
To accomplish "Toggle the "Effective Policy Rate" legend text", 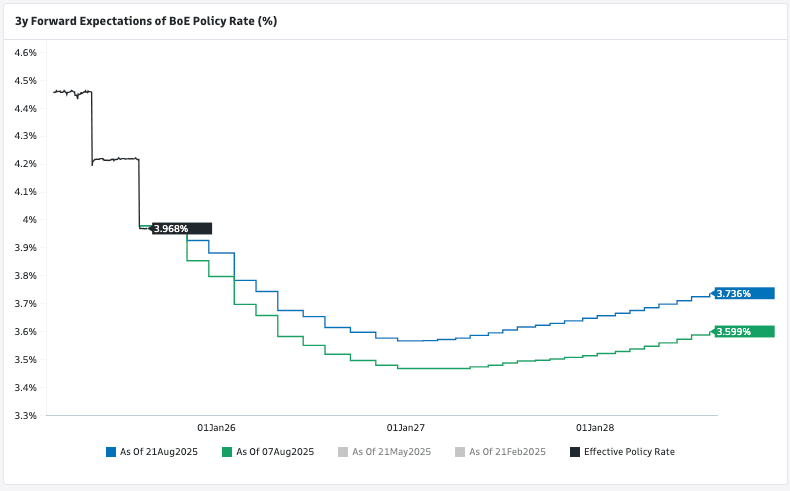I will click(x=629, y=452).
